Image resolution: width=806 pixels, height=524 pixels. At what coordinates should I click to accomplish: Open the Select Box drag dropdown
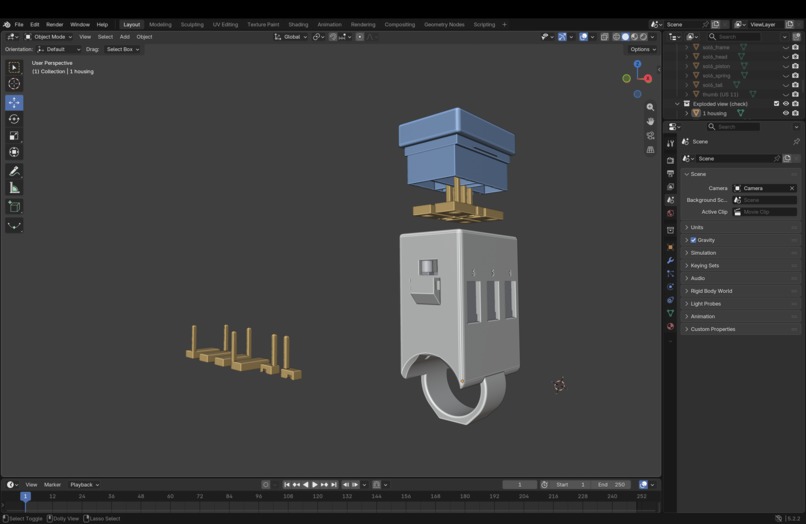point(123,49)
